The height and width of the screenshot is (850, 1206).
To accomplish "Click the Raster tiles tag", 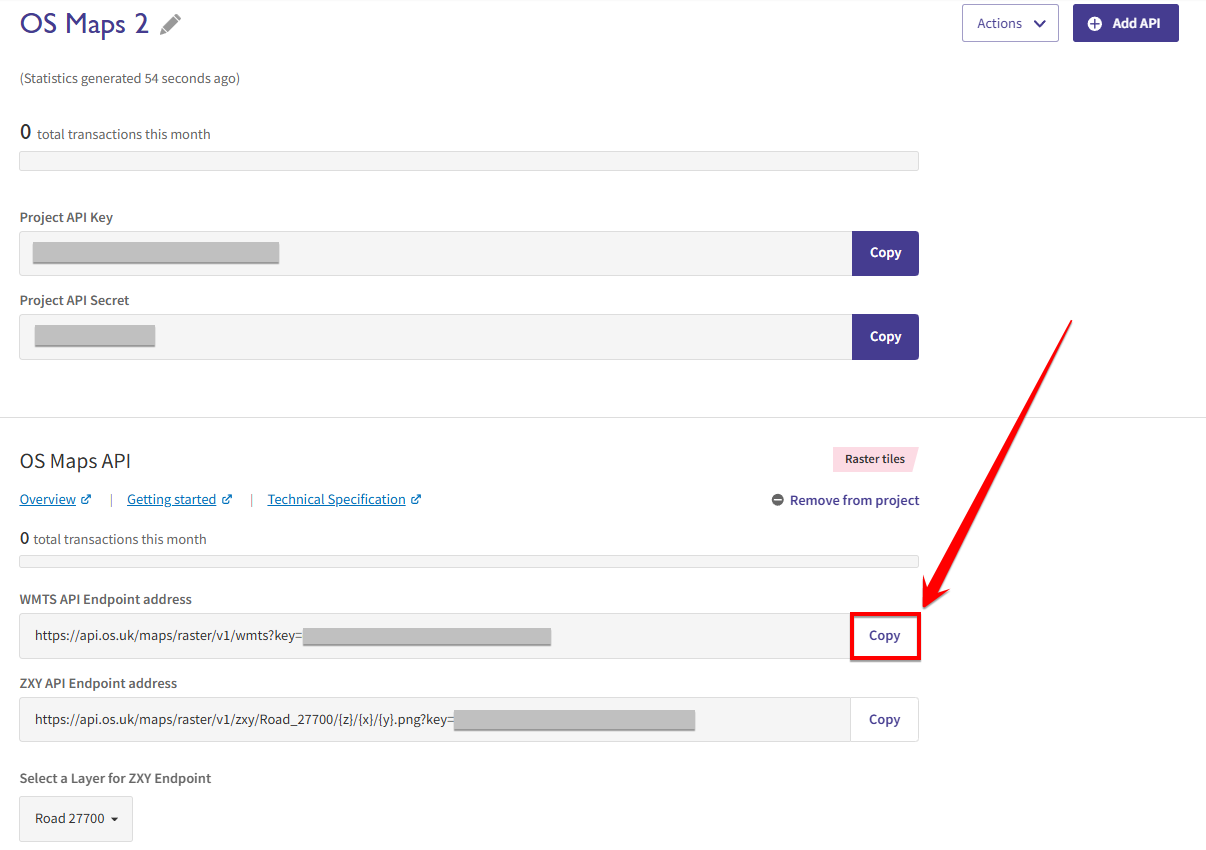I will click(x=875, y=459).
